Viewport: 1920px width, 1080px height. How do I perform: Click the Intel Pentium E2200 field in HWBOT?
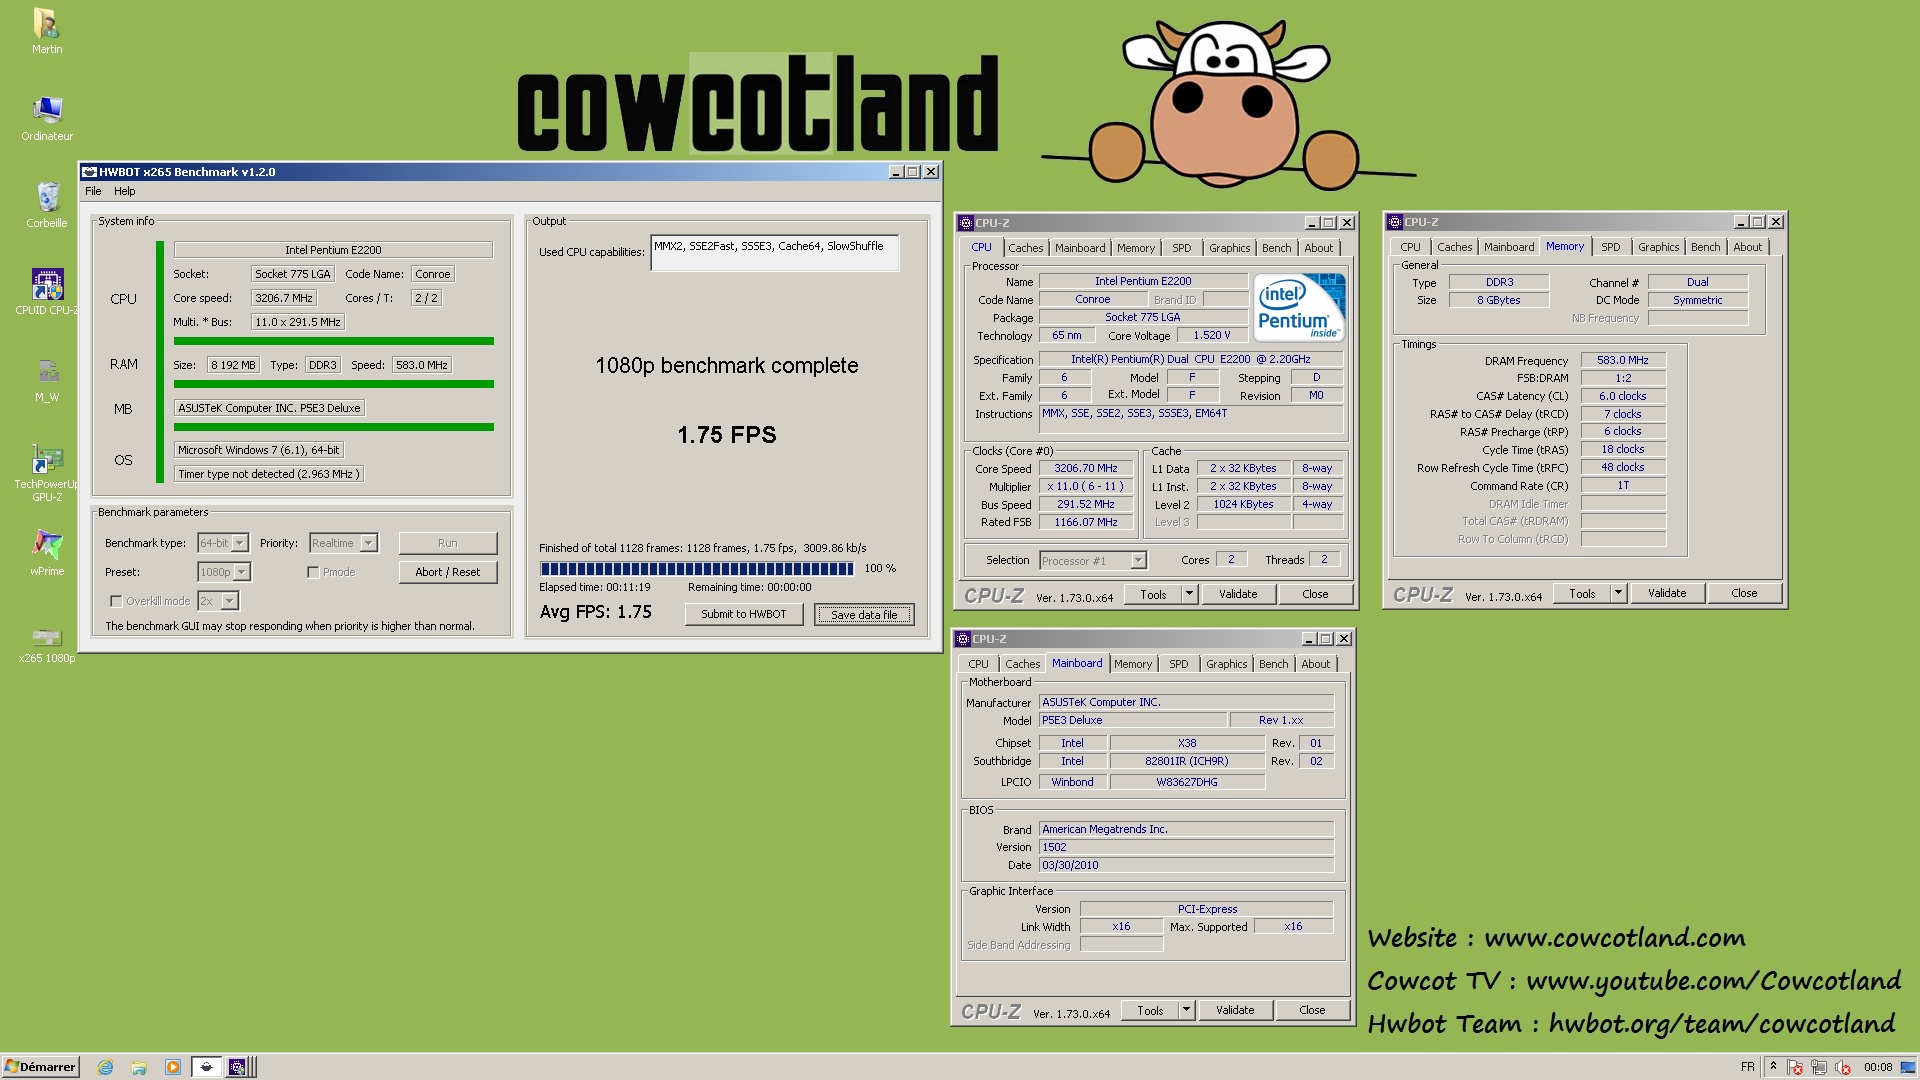click(333, 250)
